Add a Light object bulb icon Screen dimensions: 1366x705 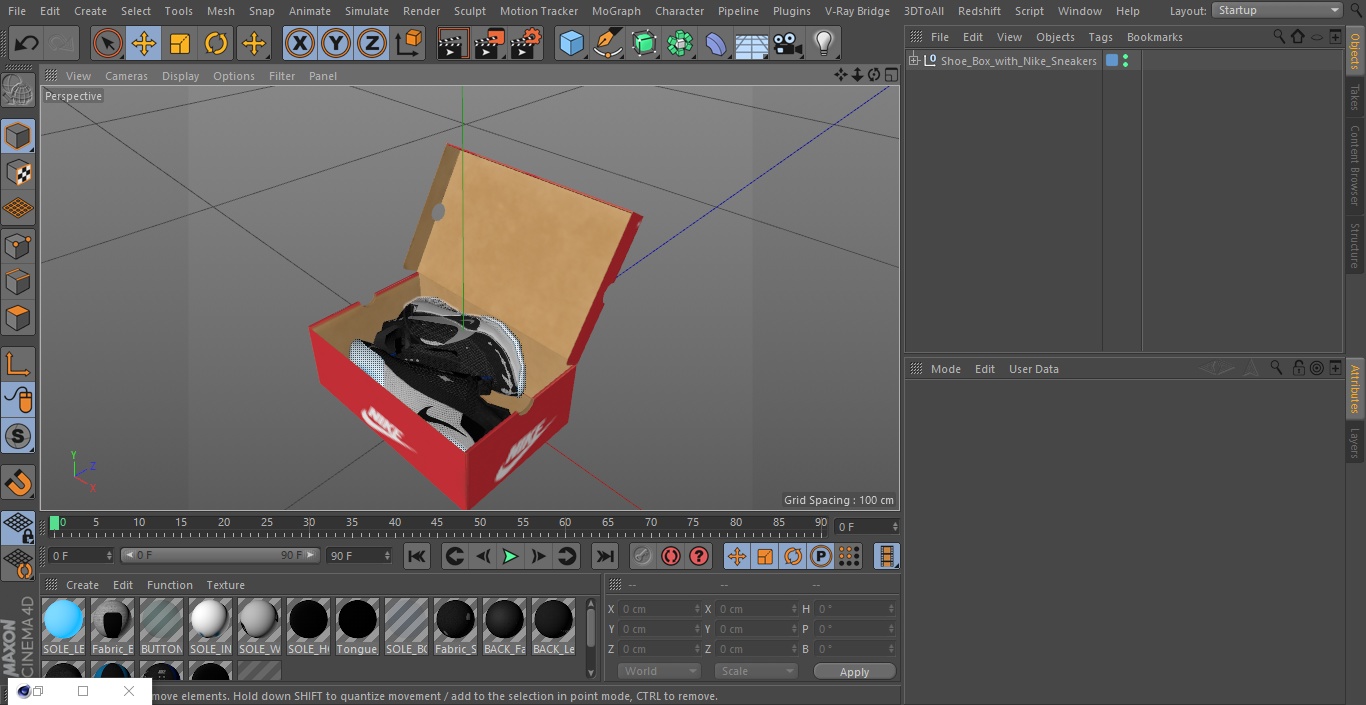(x=824, y=43)
